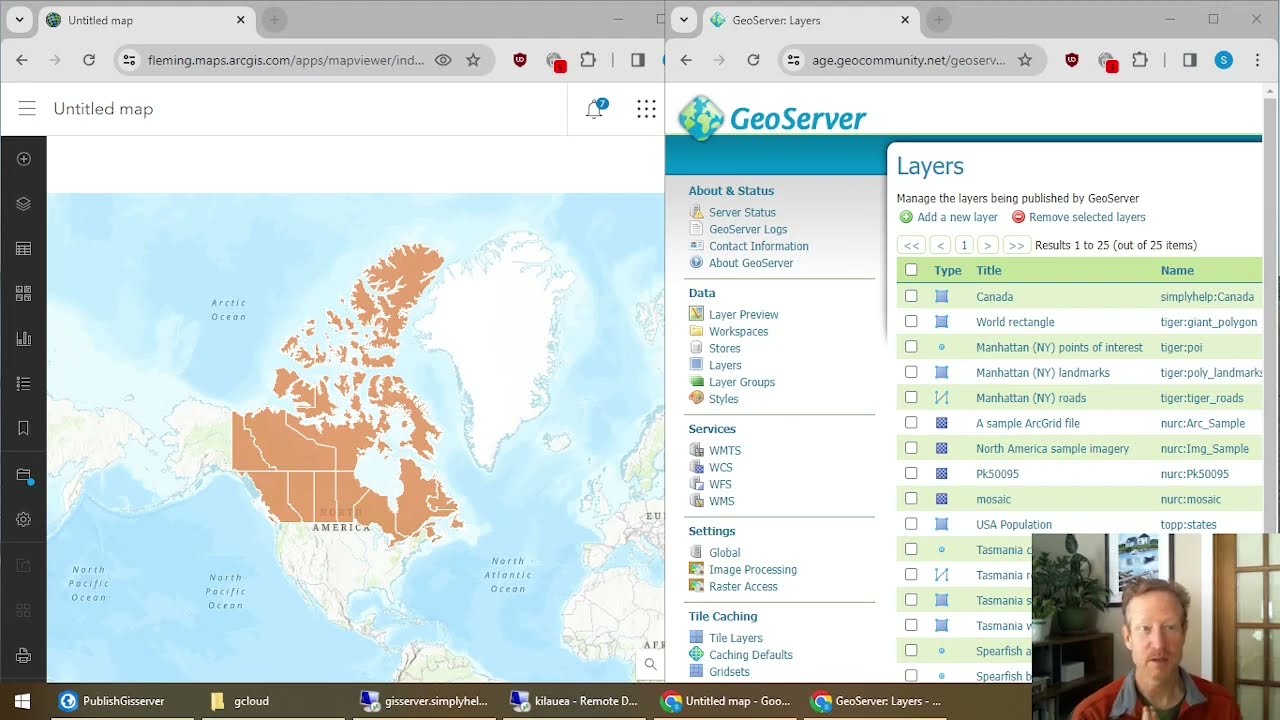Click the ArcGIS address bar URL
Screen dimensions: 1280x720
[x=285, y=60]
